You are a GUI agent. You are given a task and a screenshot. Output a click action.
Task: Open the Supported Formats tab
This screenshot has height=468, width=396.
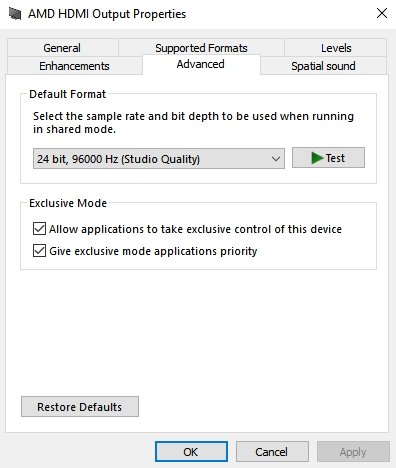click(201, 48)
